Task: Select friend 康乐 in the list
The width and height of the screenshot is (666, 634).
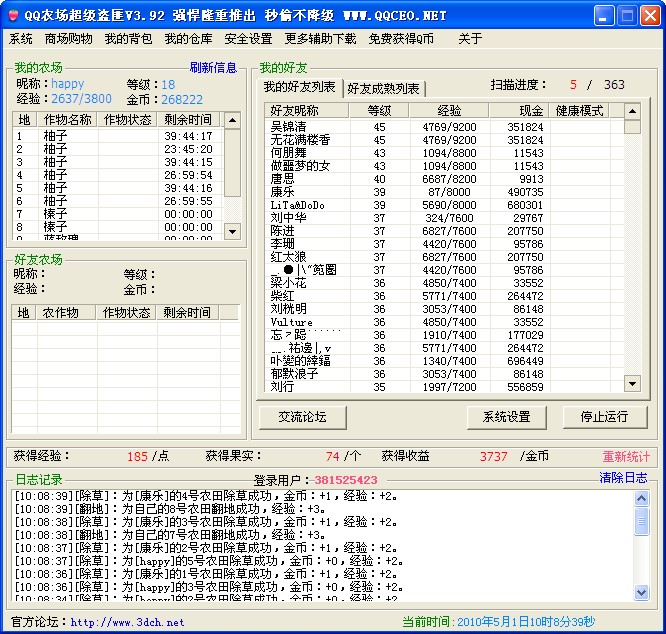Action: pos(444,192)
